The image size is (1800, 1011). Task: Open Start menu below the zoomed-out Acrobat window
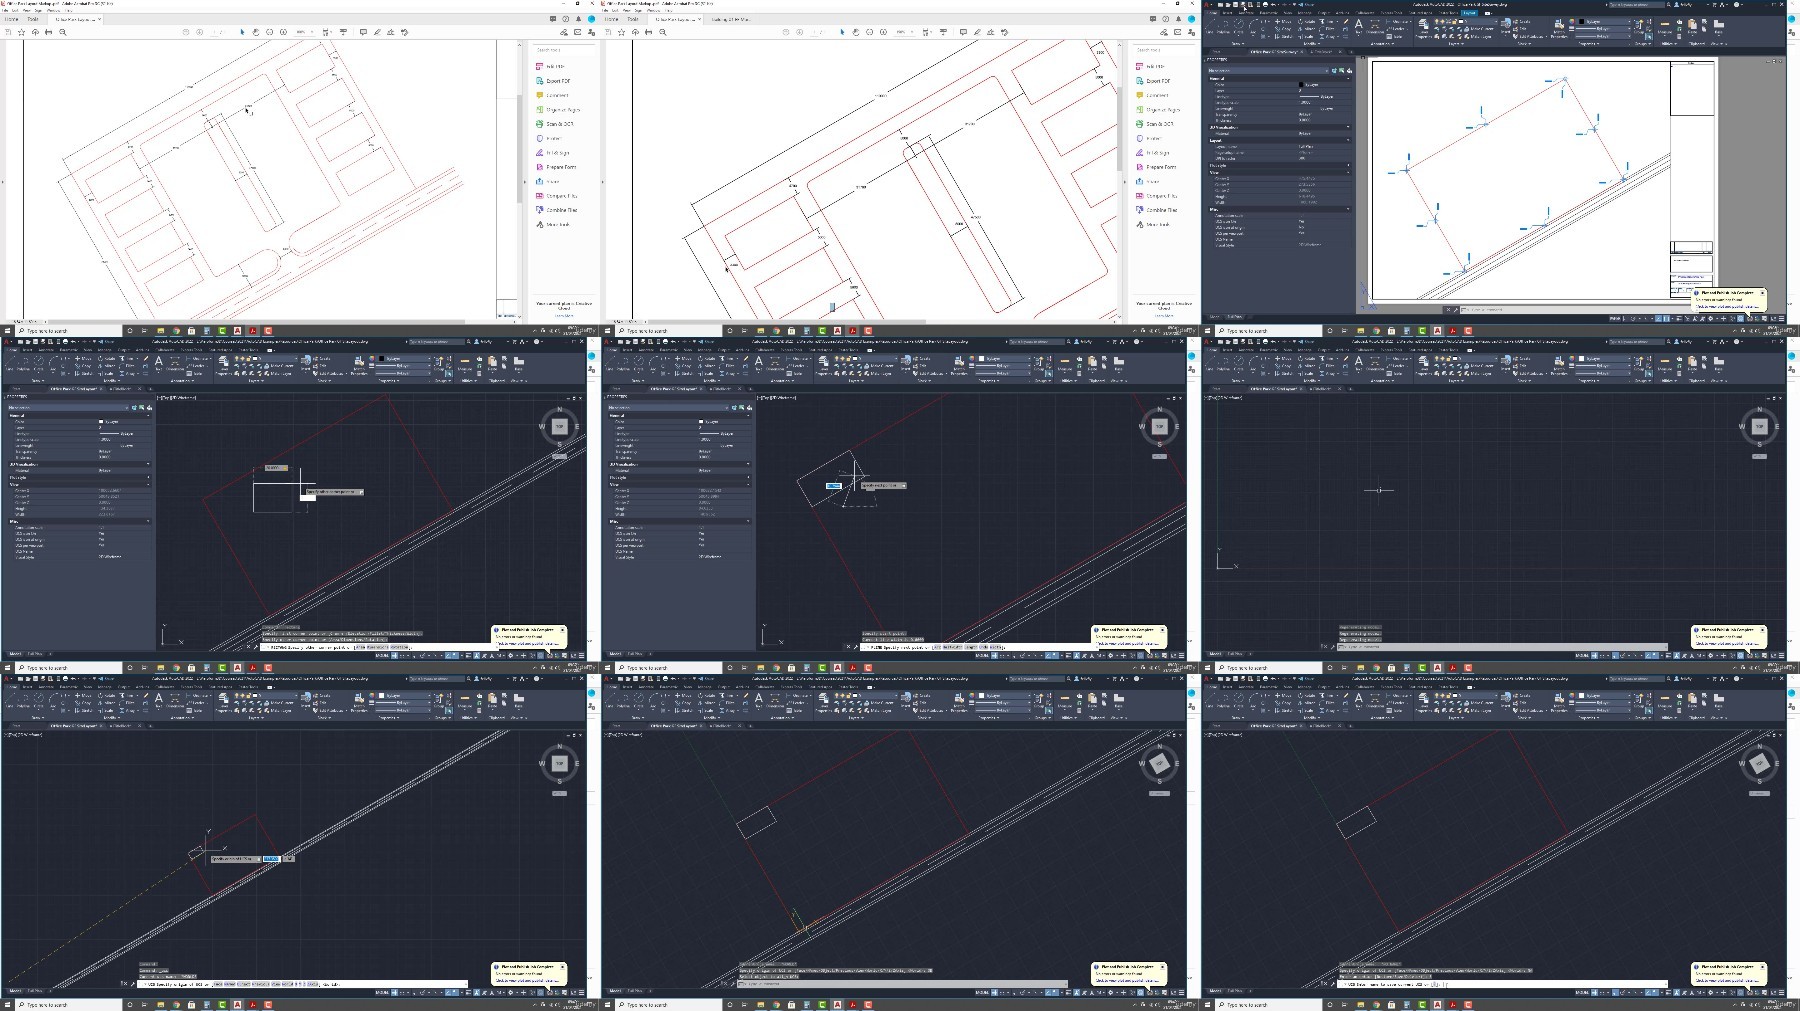click(x=8, y=331)
